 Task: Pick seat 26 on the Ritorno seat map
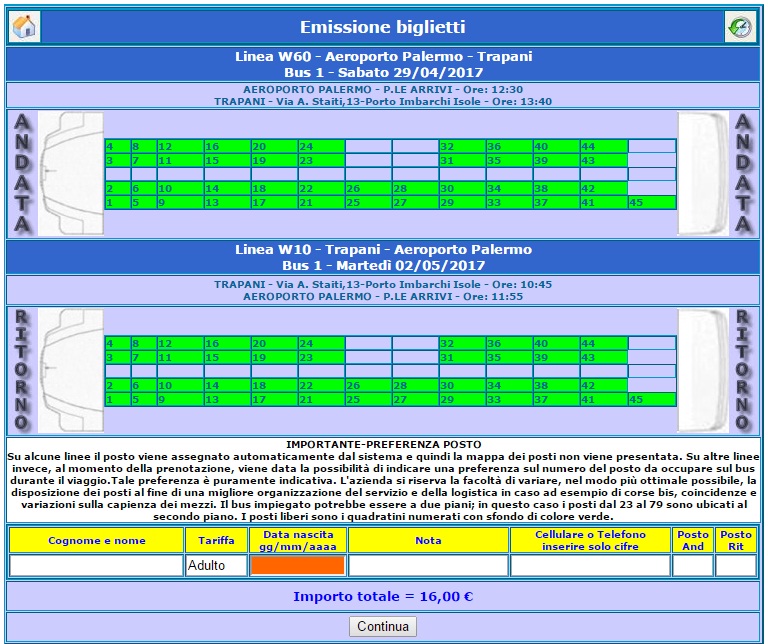tap(367, 386)
